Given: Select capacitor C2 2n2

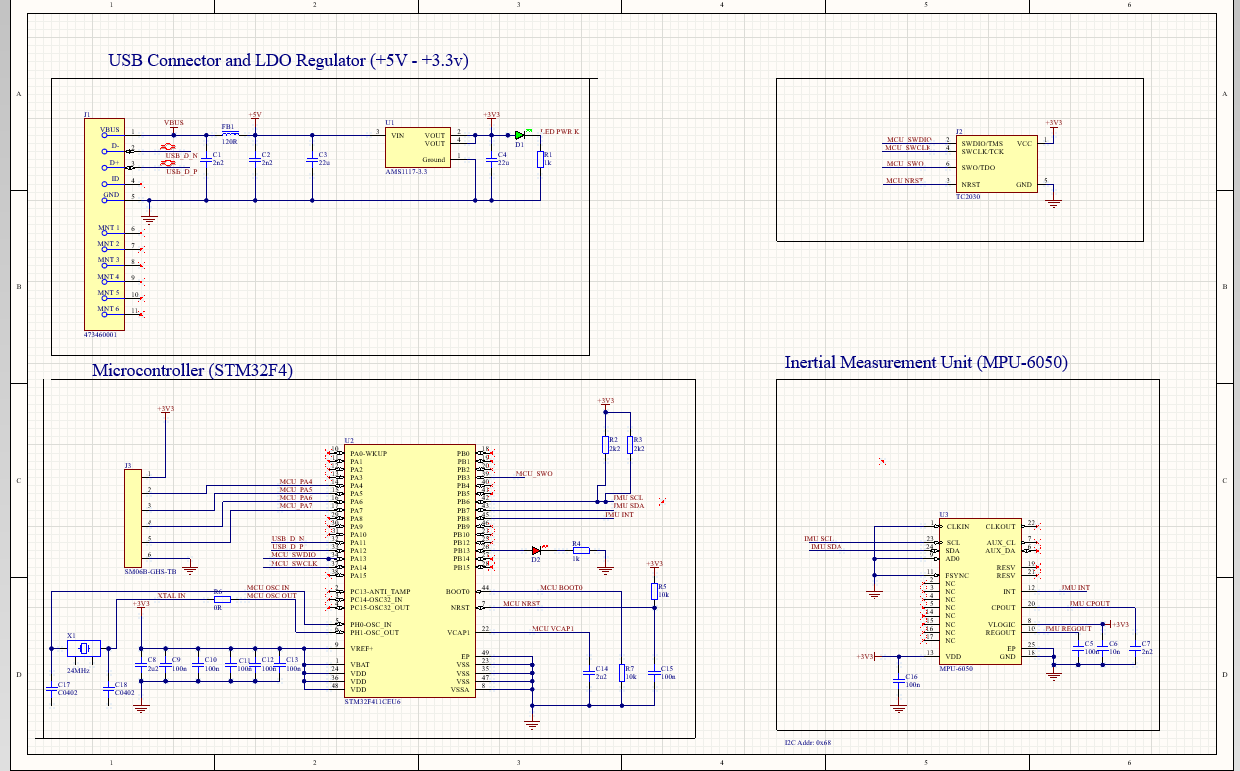Looking at the screenshot, I should click(254, 158).
